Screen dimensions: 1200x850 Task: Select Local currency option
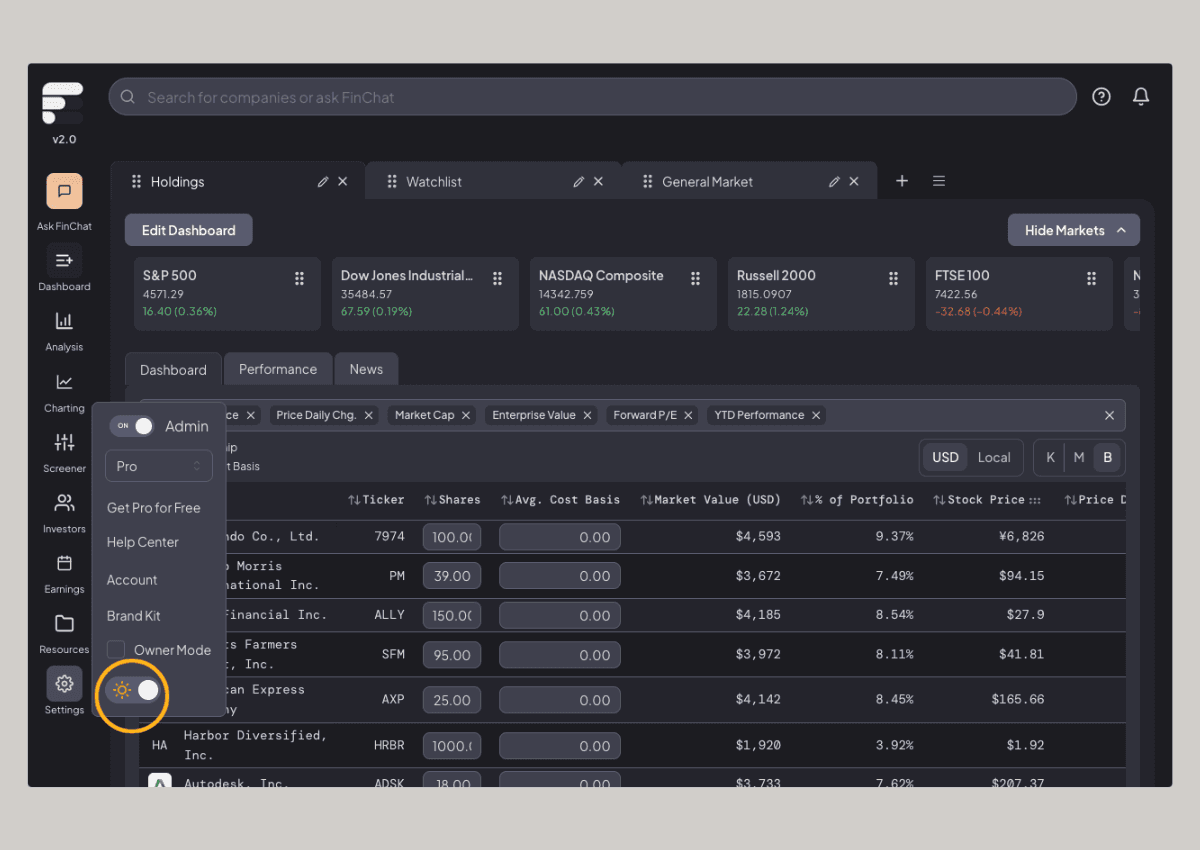point(994,458)
